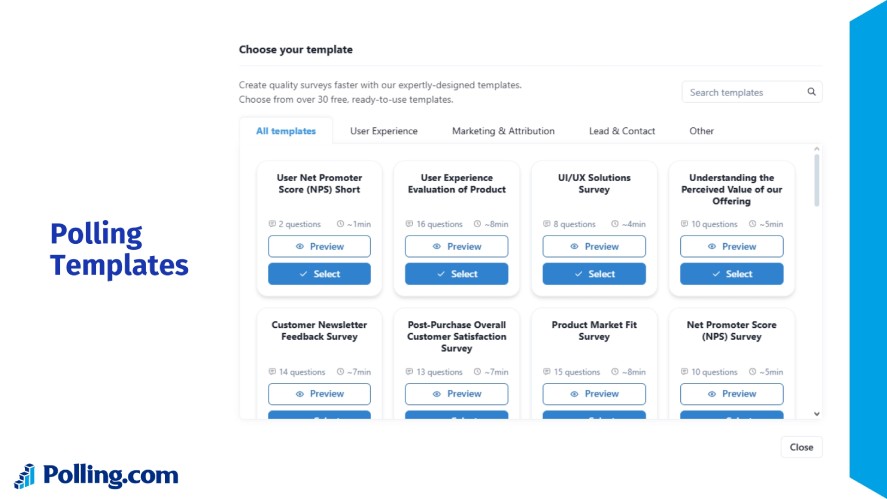Preview the Post-Purchase Customer Satisfaction Survey
The image size is (887, 499).
coord(457,394)
